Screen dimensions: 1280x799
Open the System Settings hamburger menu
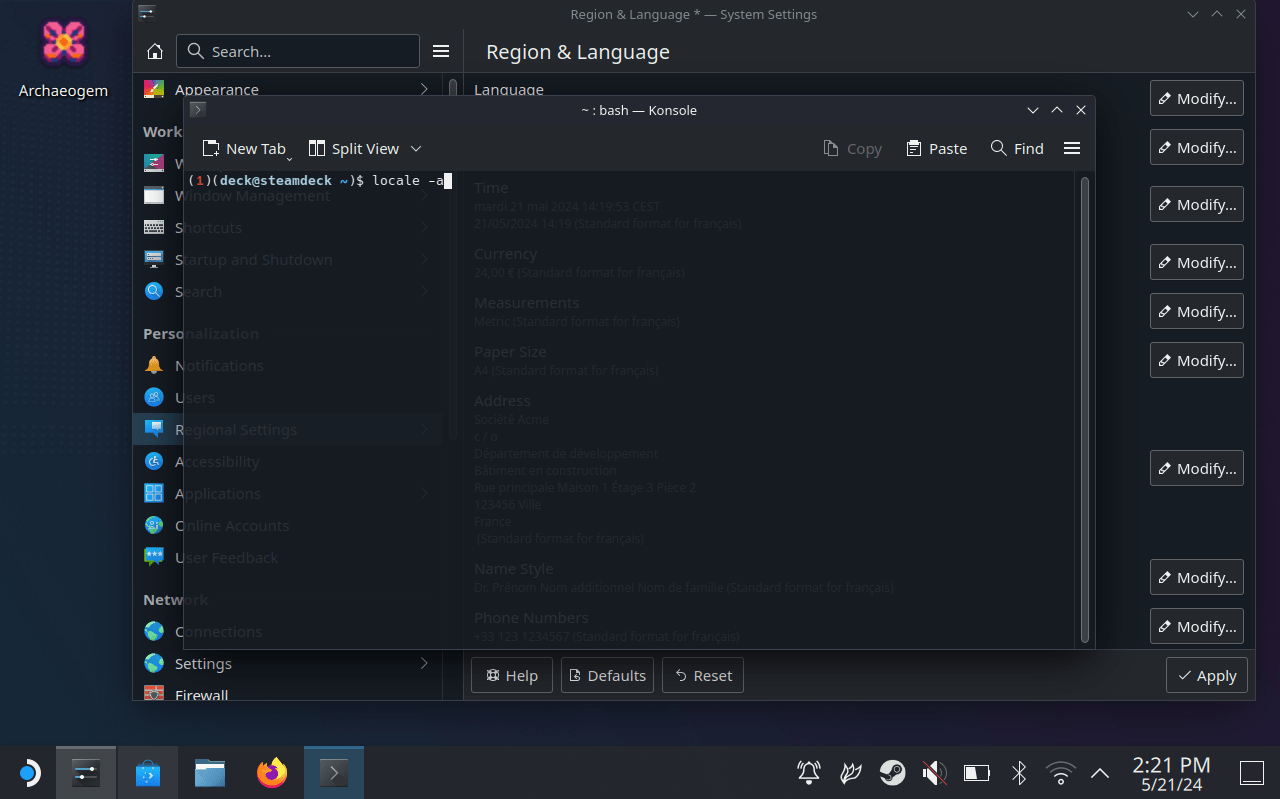click(441, 51)
